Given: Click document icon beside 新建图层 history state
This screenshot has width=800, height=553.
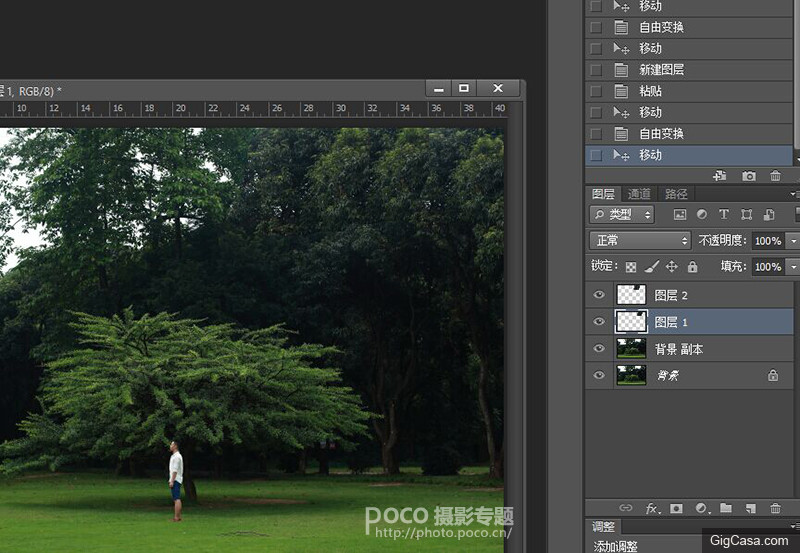Looking at the screenshot, I should click(x=621, y=70).
